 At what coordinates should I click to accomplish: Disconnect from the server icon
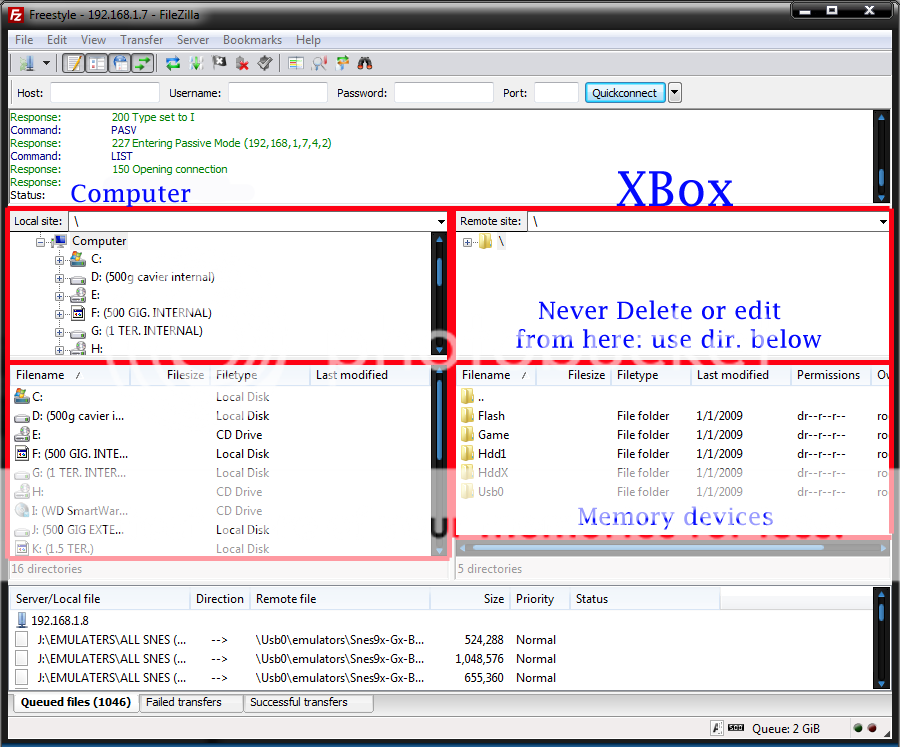(242, 63)
